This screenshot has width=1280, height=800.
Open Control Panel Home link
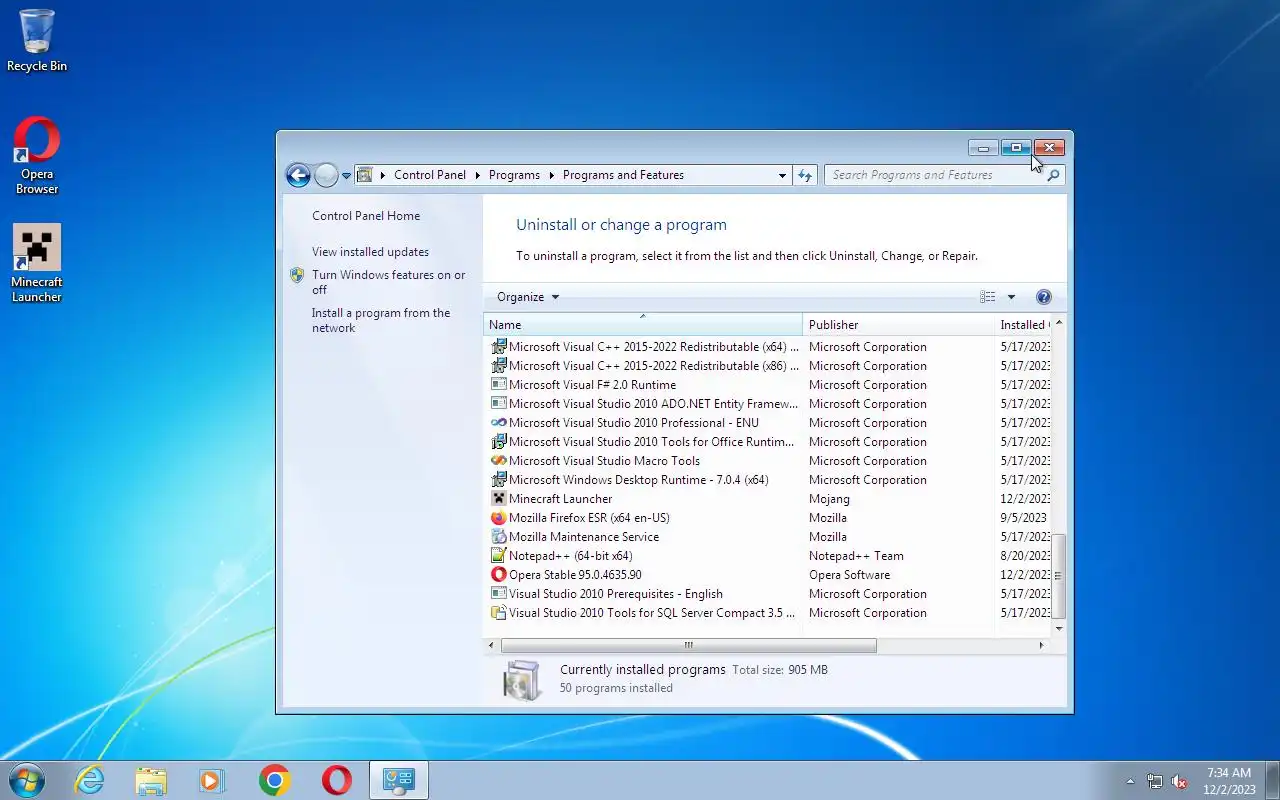pos(366,216)
